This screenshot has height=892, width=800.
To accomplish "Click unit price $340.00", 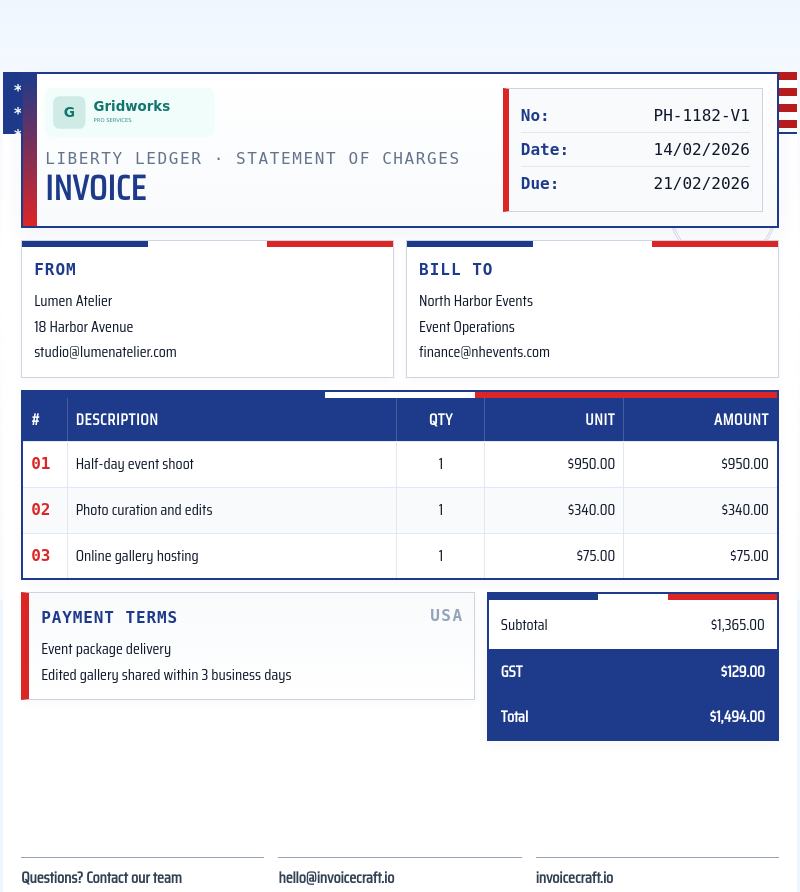I will click(x=591, y=510).
